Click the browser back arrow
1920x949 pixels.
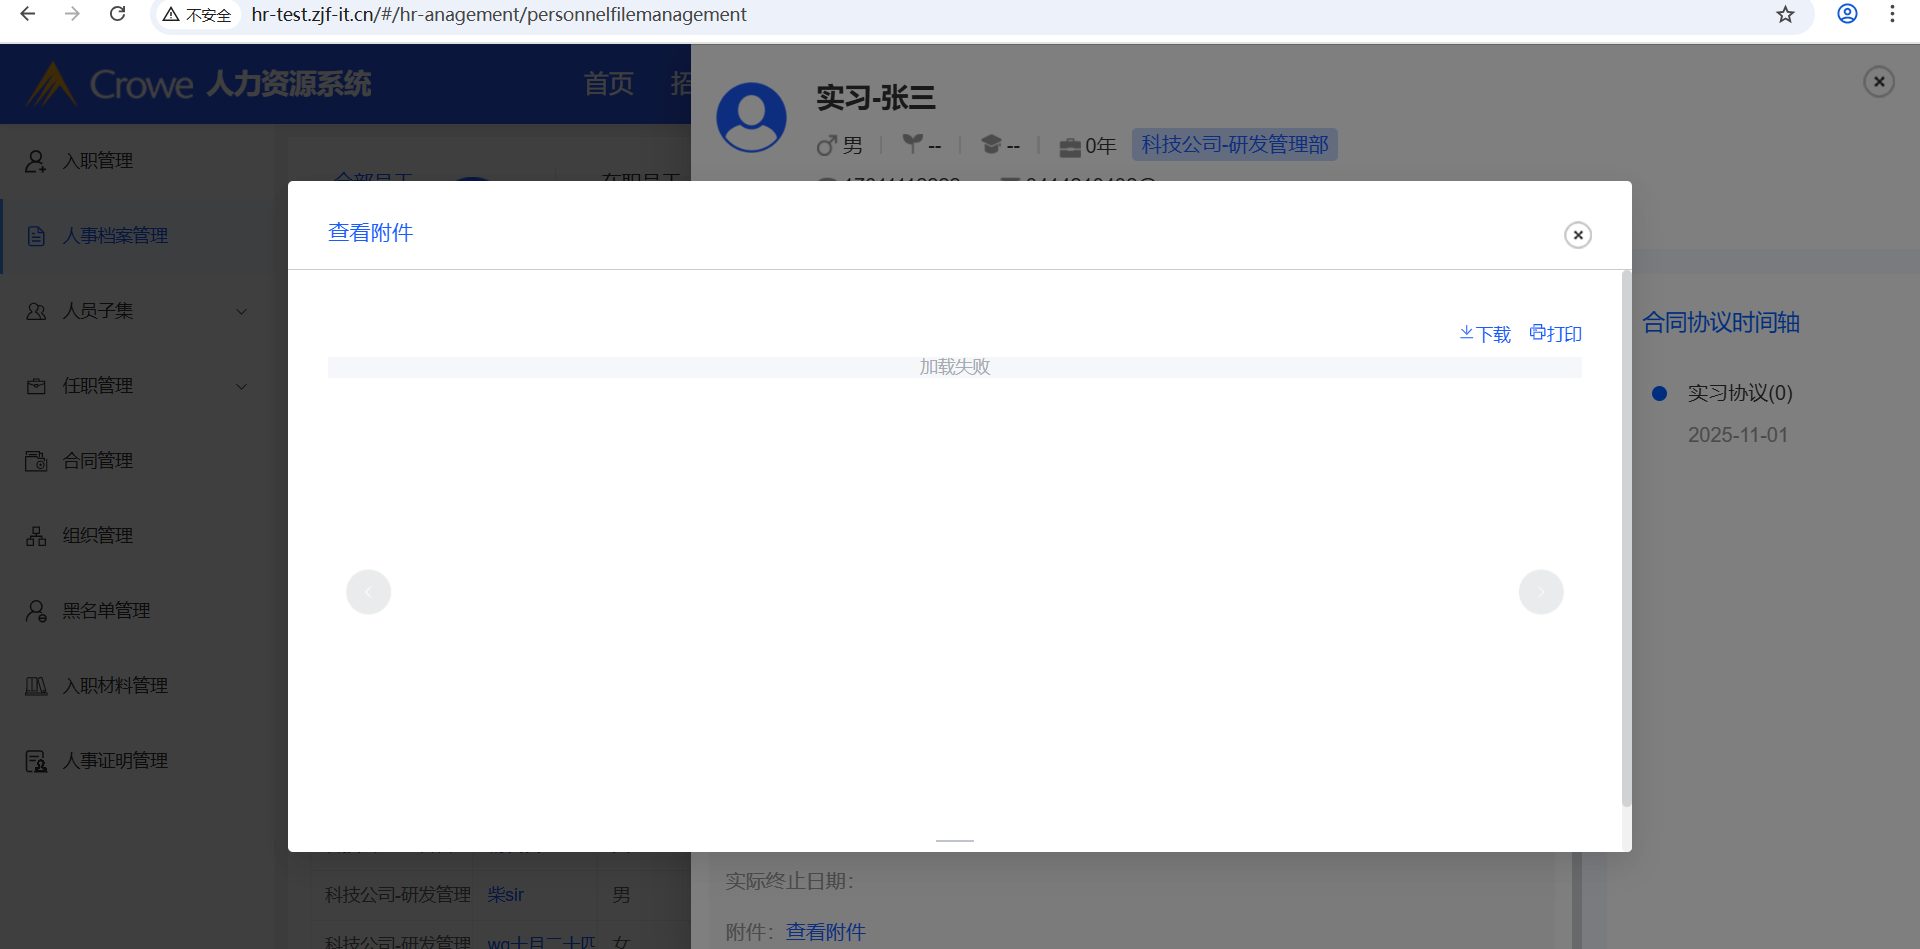28,14
